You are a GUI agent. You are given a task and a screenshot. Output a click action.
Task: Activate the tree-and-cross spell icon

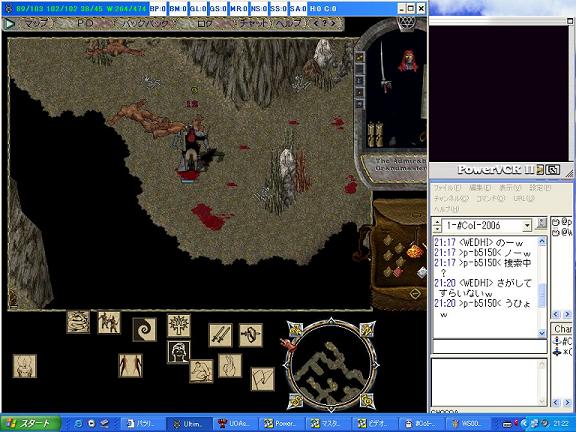point(179,325)
